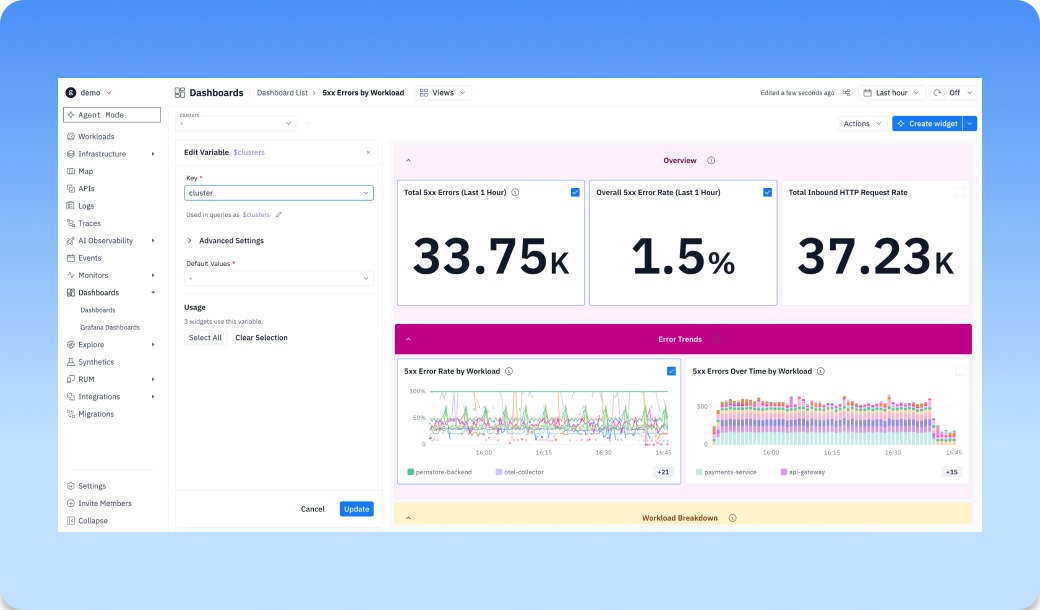Open the Key cluster dropdown

coord(279,193)
